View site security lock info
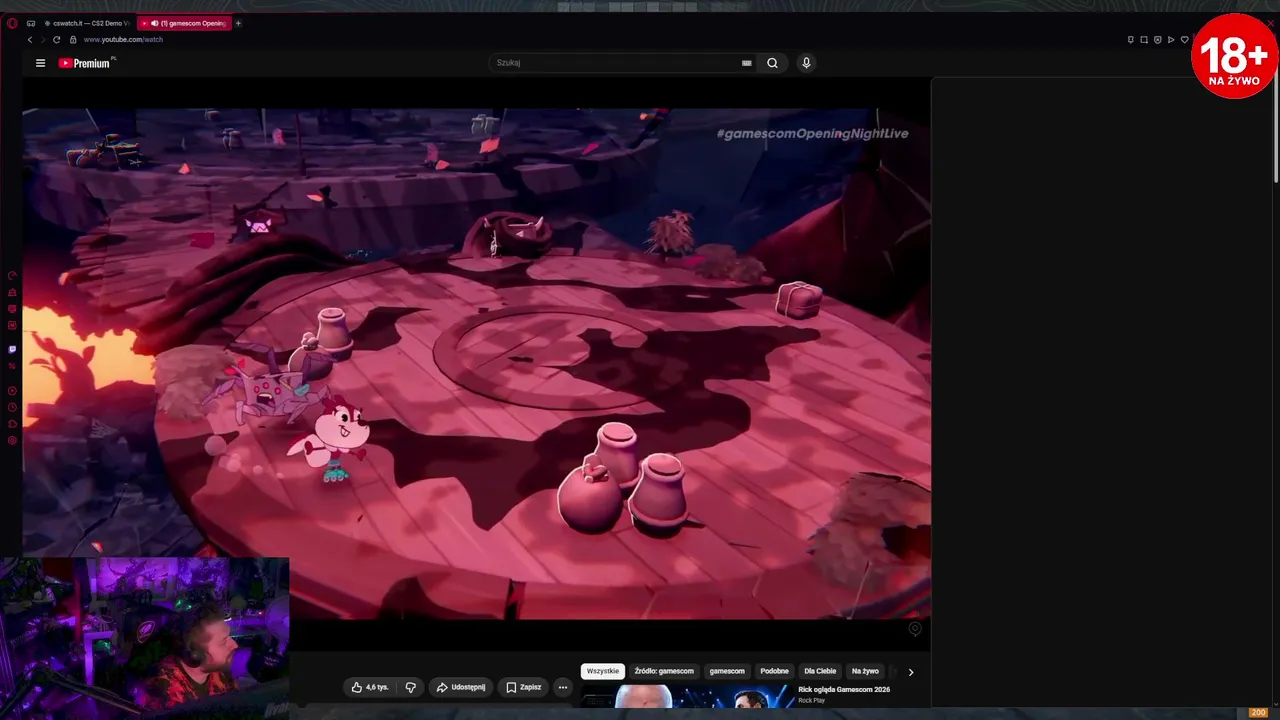Image resolution: width=1280 pixels, height=720 pixels. pos(73,40)
